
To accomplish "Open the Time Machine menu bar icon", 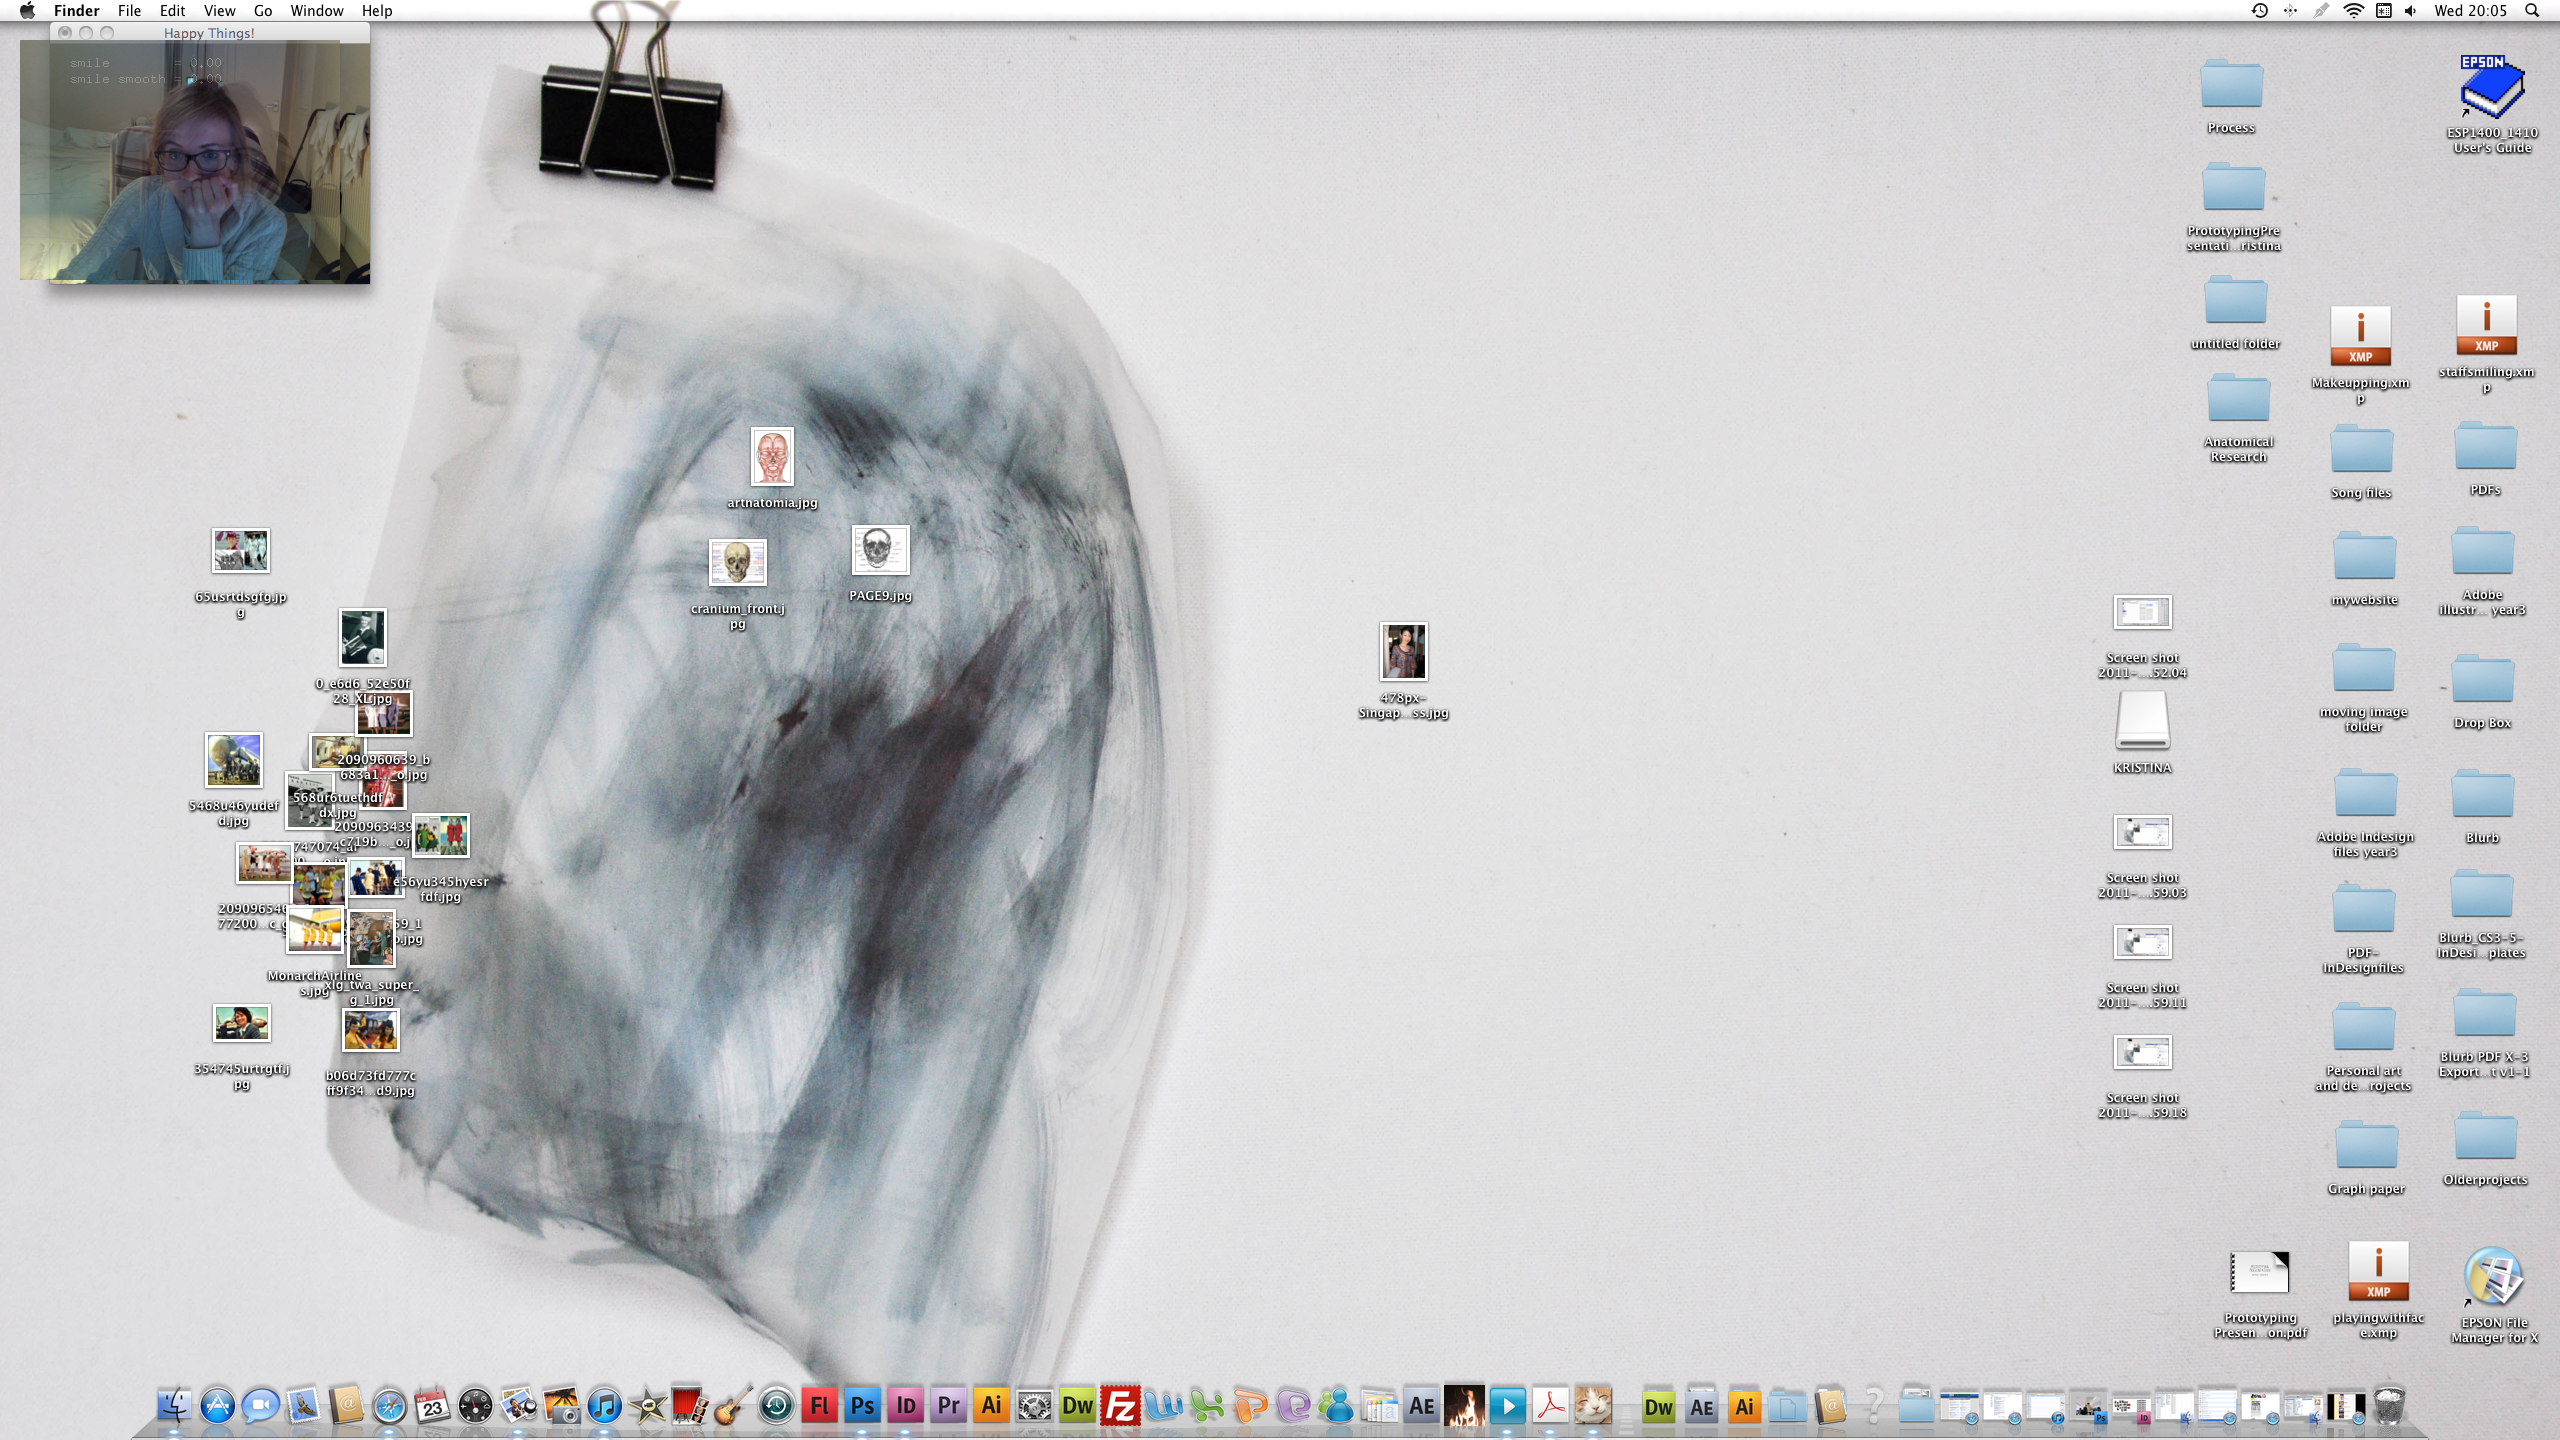I will (x=2259, y=11).
